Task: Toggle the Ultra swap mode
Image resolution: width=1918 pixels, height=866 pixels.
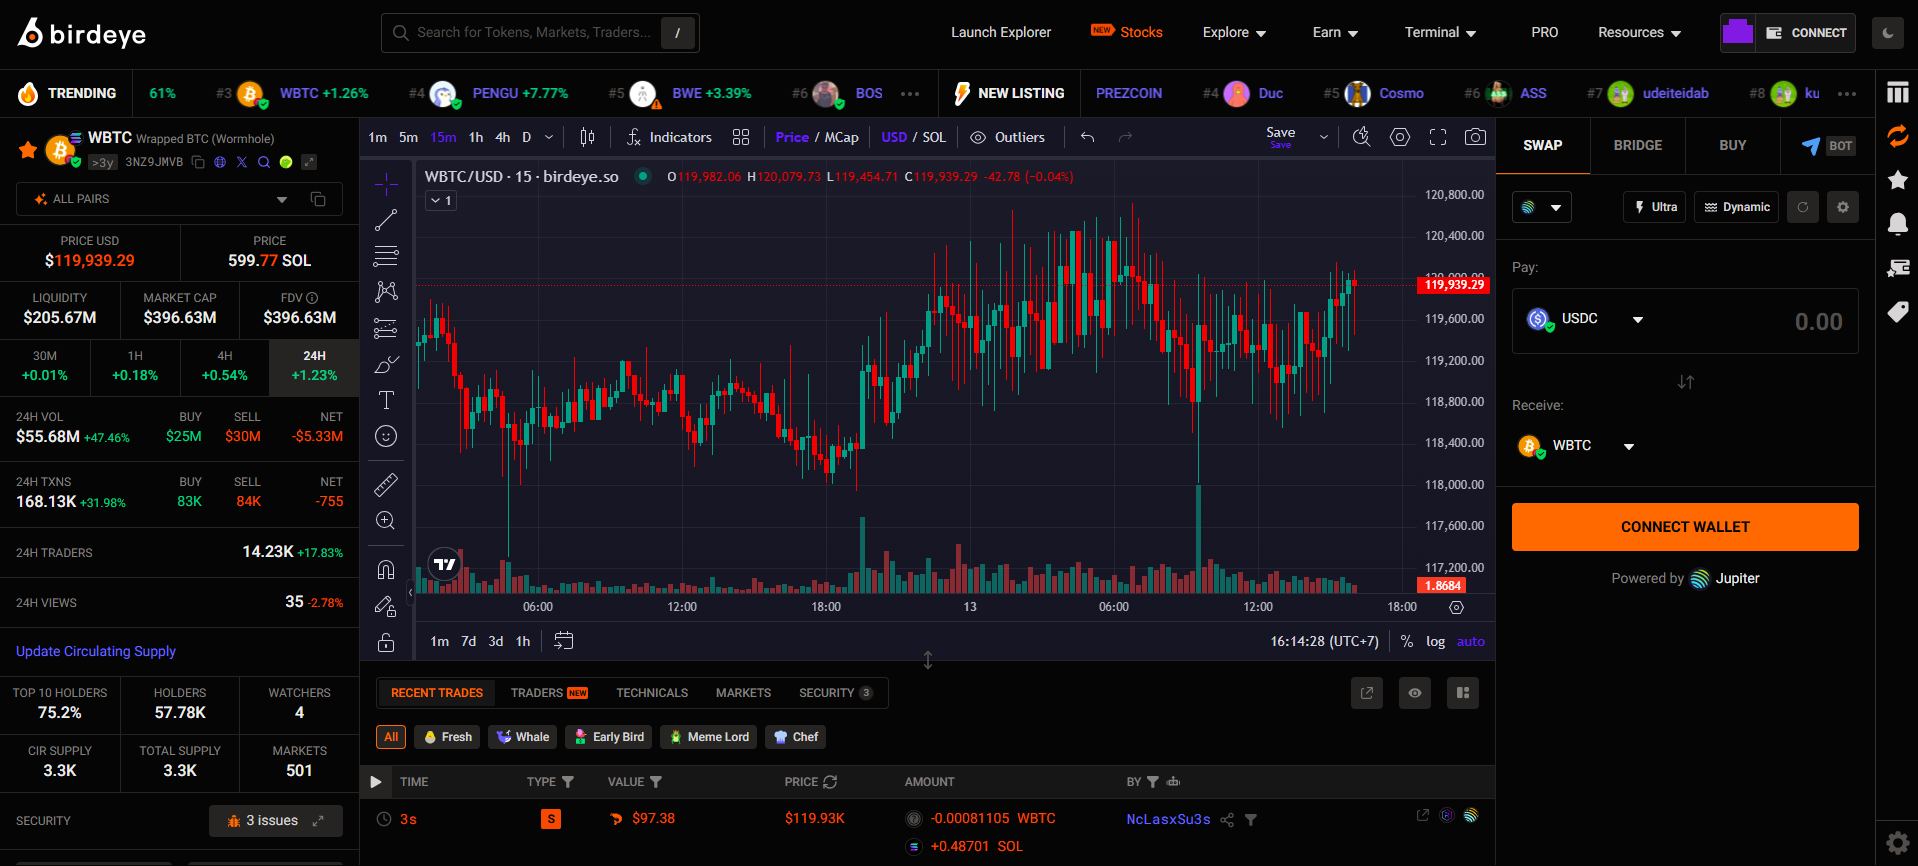Action: point(1655,207)
